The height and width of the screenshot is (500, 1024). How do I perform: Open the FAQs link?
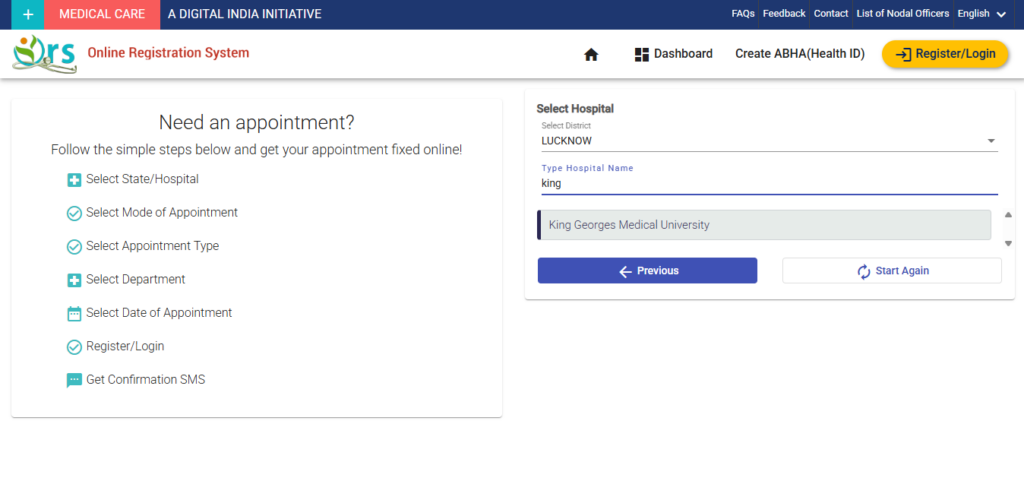(743, 14)
